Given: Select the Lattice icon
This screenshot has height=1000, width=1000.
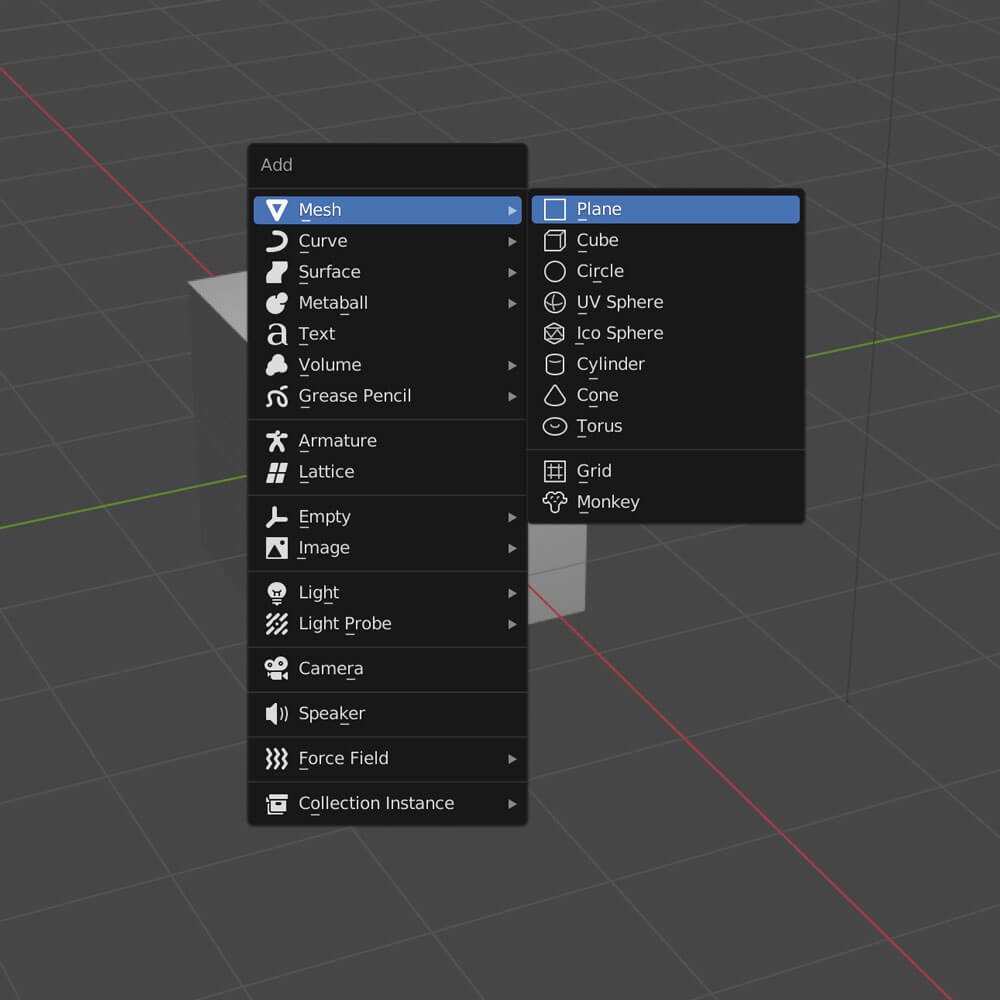Looking at the screenshot, I should point(276,472).
